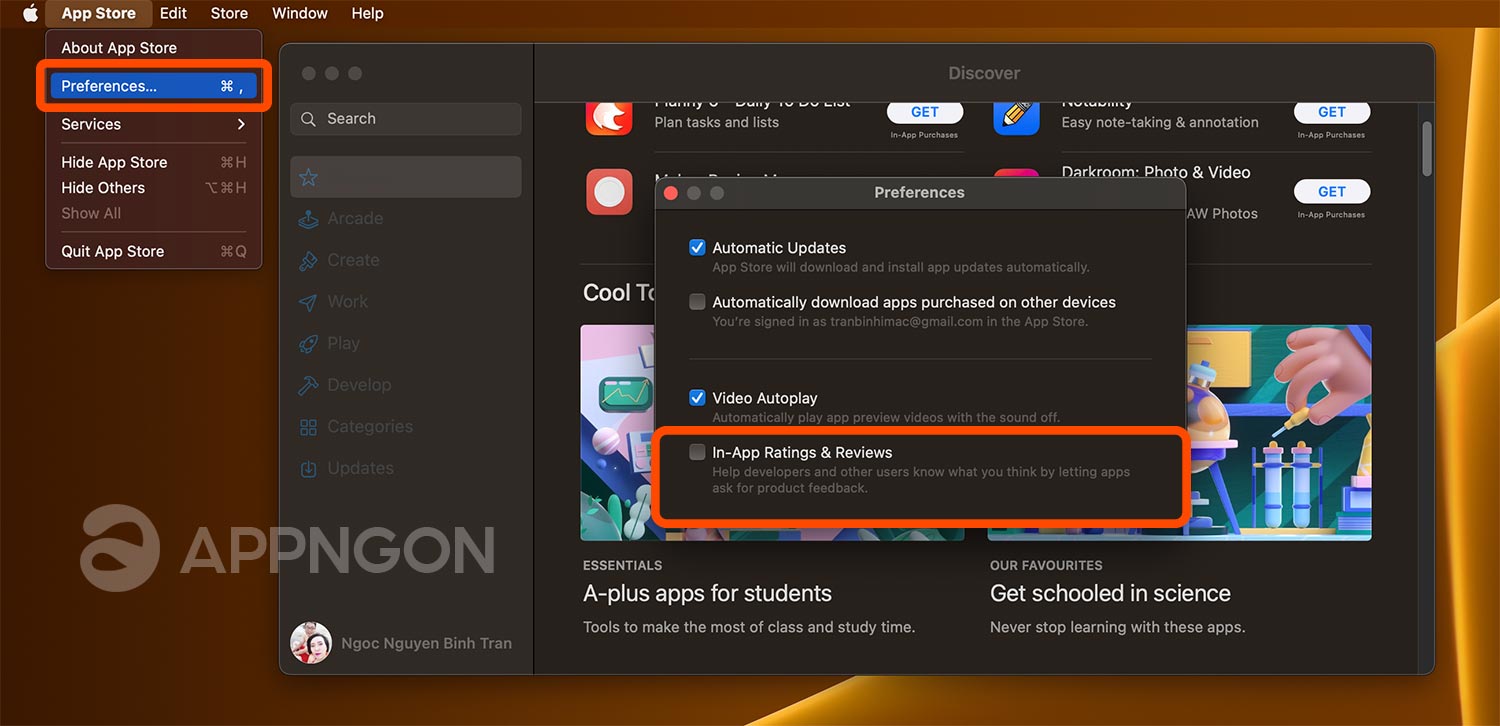Open Get schooled in science headline
This screenshot has height=726, width=1500.
click(1110, 593)
